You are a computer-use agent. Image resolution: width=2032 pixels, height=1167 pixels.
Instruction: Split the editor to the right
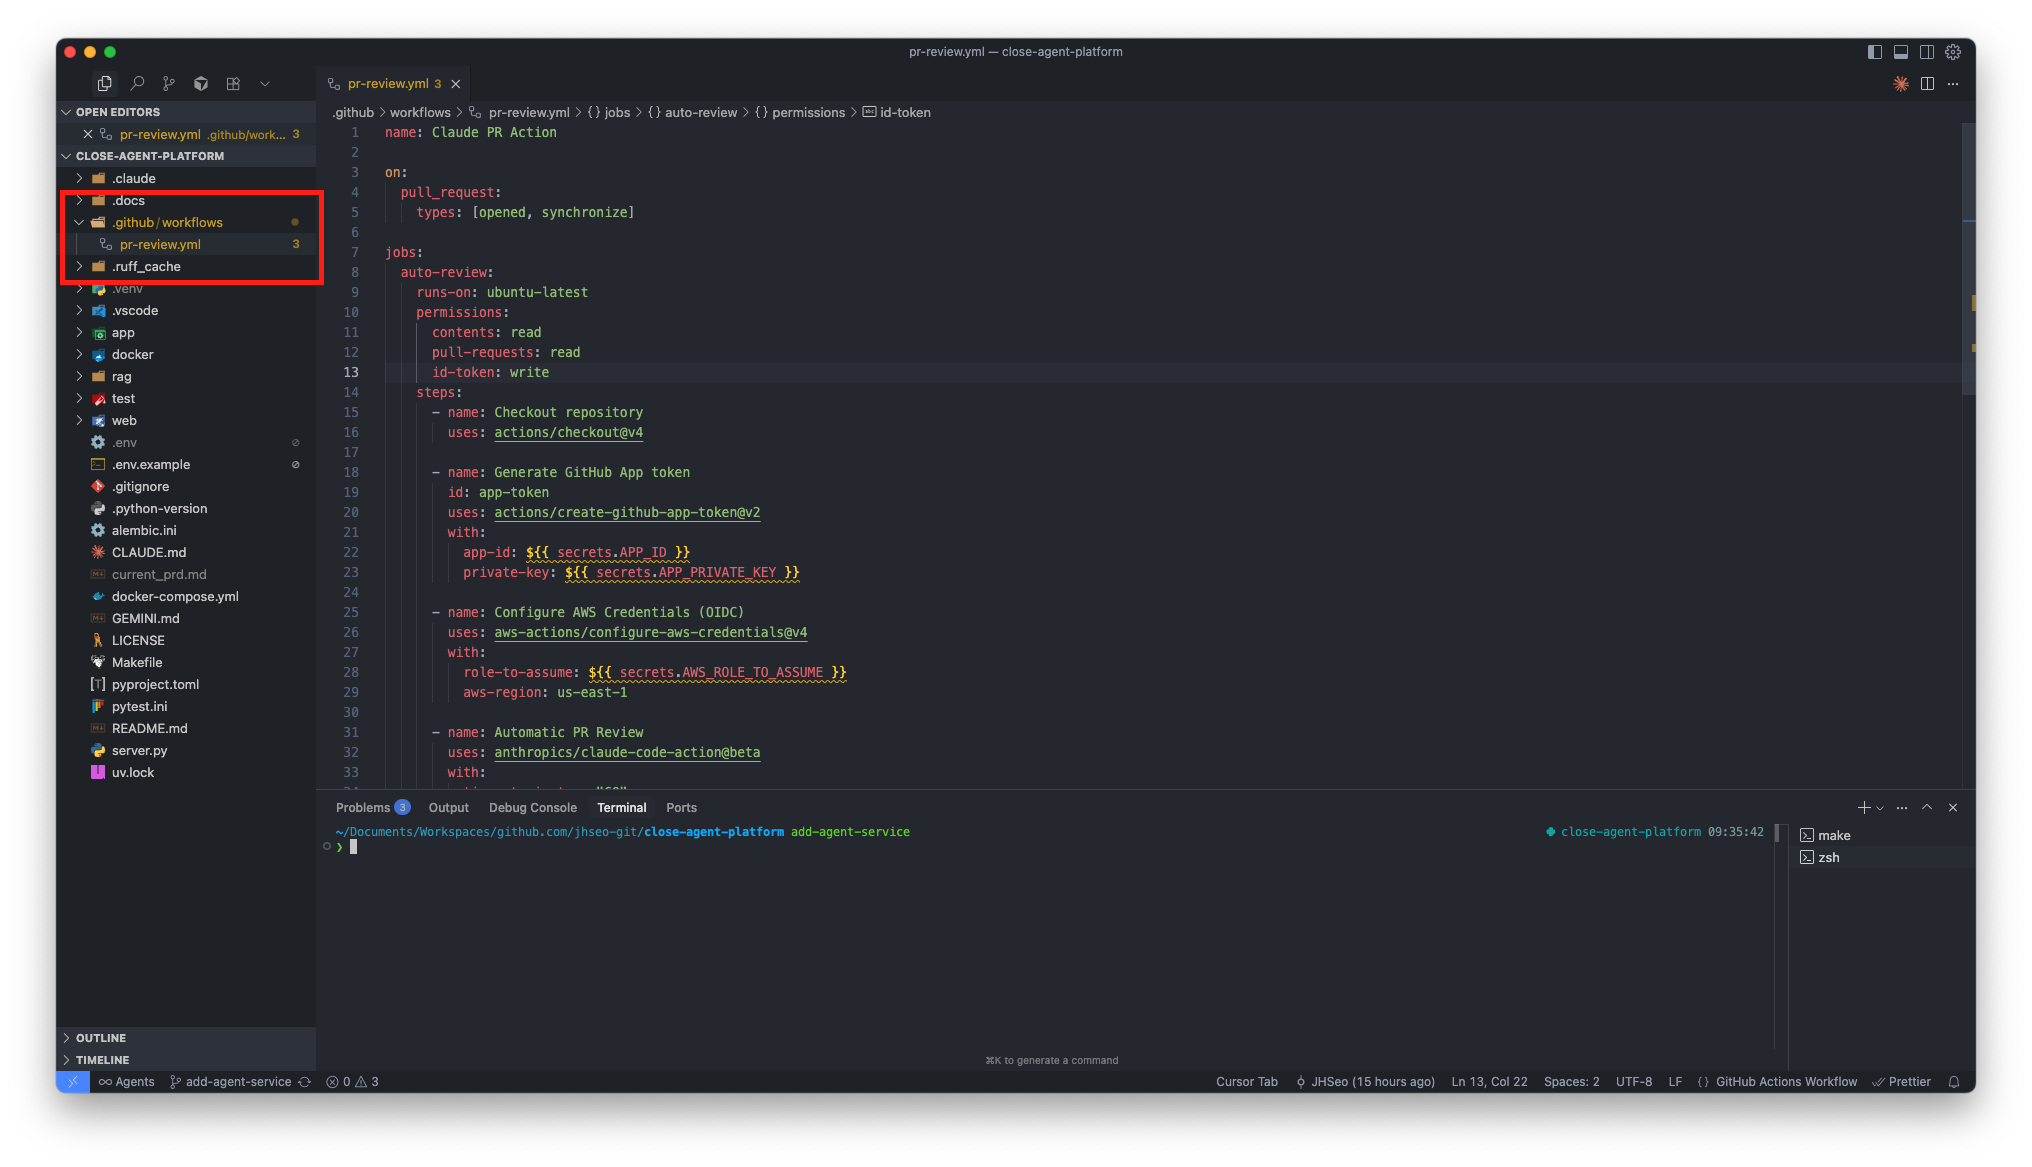pos(1927,84)
